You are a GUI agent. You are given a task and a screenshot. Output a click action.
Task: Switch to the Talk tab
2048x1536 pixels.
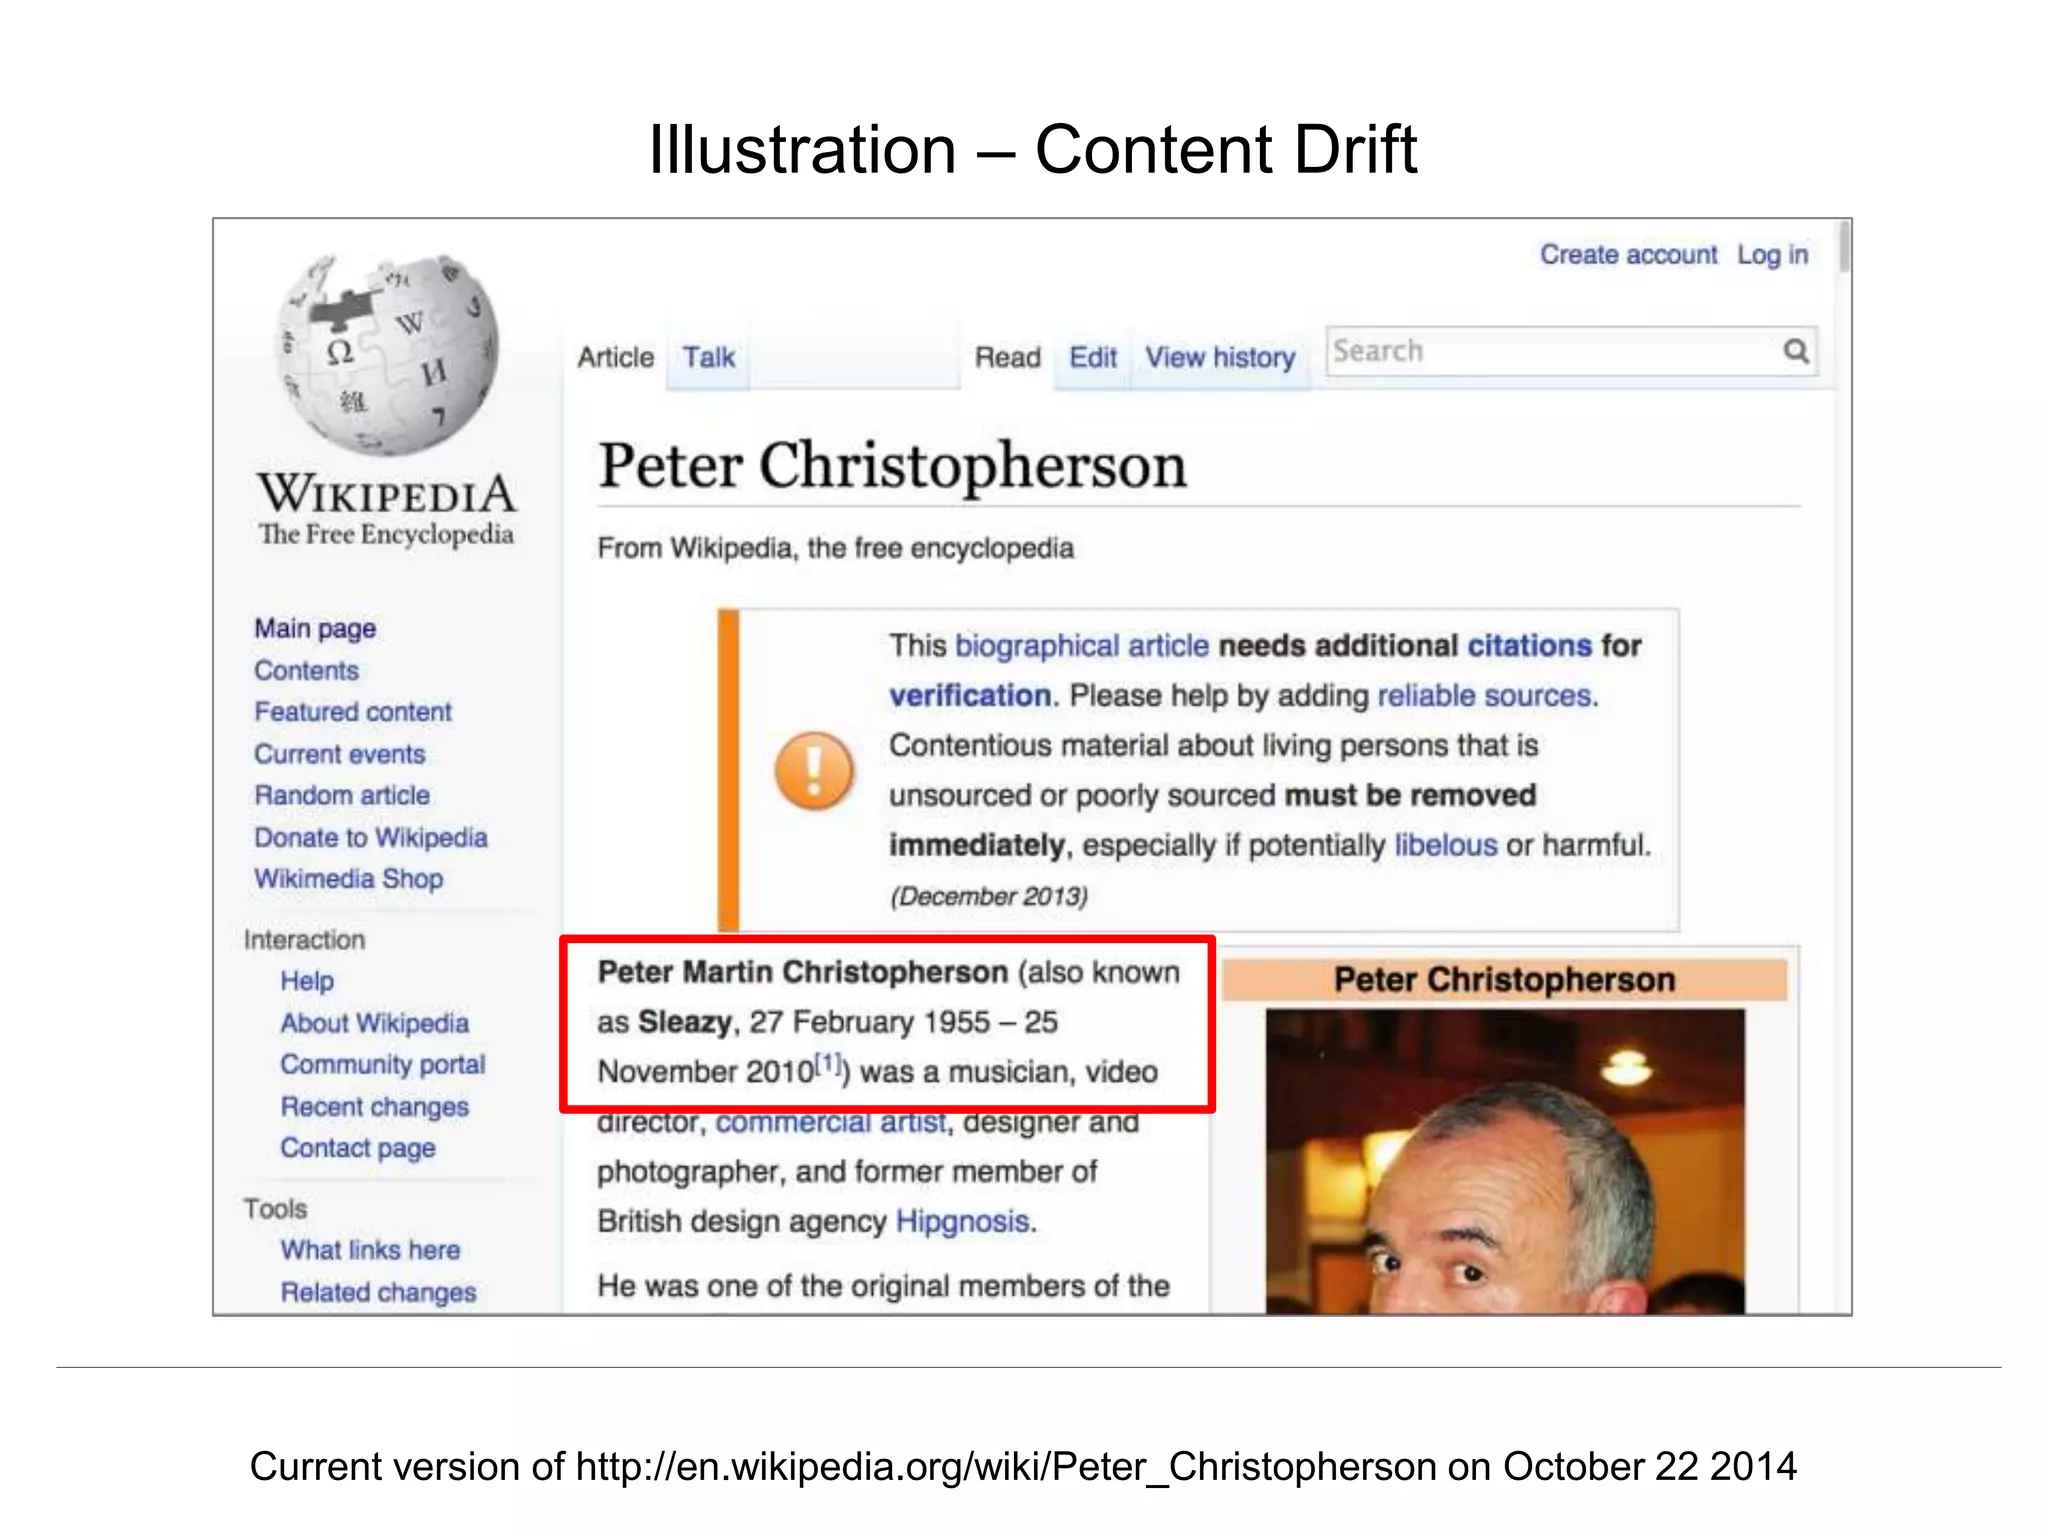pos(708,357)
